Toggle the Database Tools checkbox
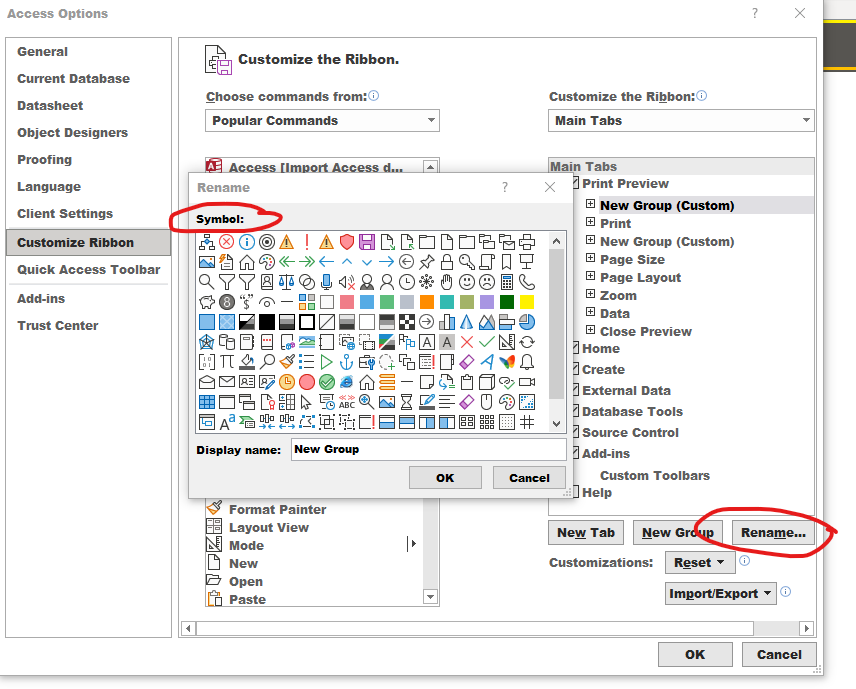The width and height of the screenshot is (856, 689). click(575, 411)
